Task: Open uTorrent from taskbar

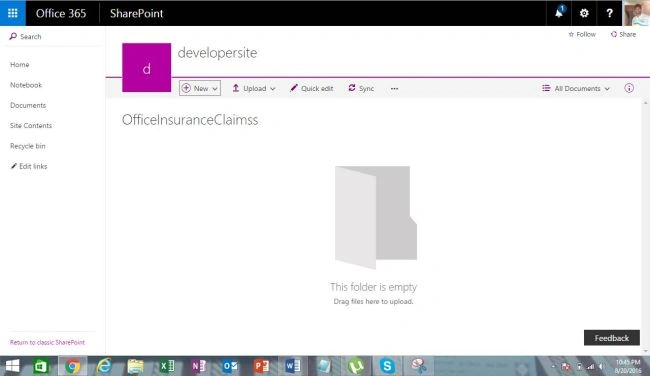Action: 356,366
